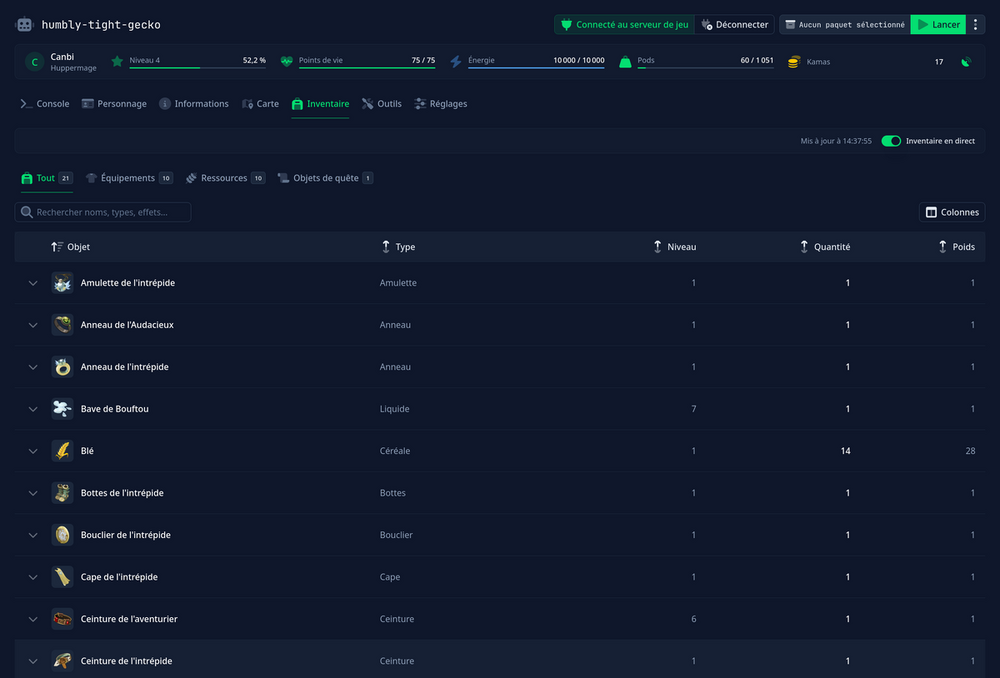Click the Cape de l'intrépide item icon
This screenshot has height=678, width=1000.
[62, 577]
